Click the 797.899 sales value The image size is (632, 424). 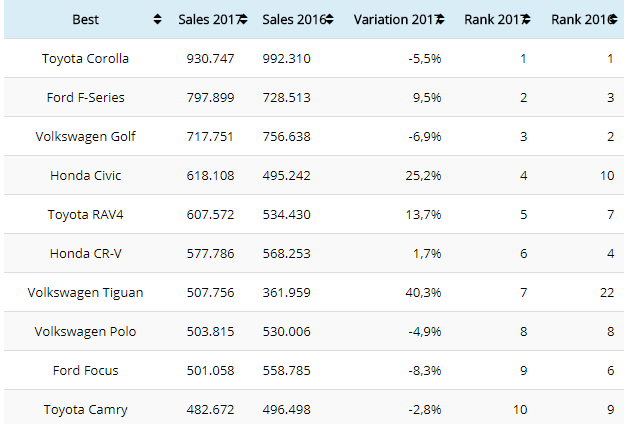pos(210,98)
